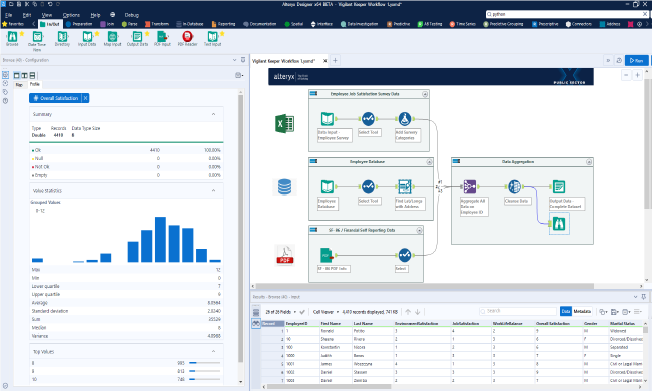Image resolution: width=652 pixels, height=391 pixels.
Task: Open the 26 of 26 Fields dropdown
Action: (x=281, y=312)
